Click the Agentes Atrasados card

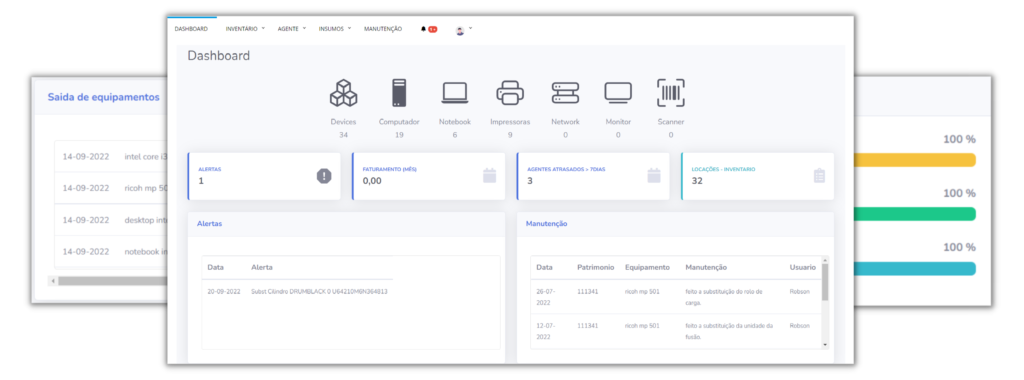[x=593, y=176]
